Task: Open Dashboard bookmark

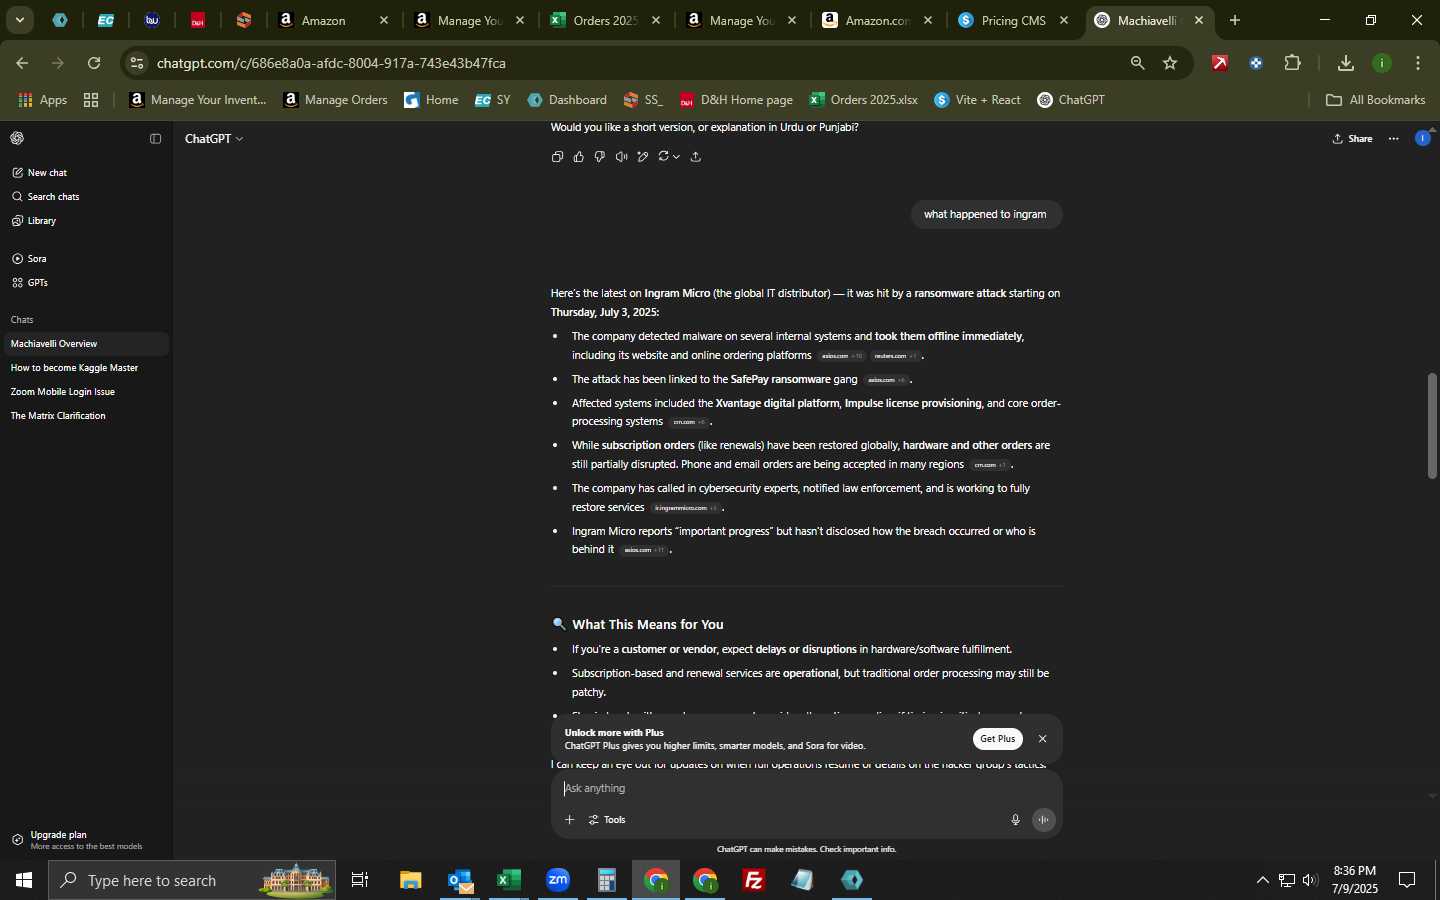Action: click(568, 100)
